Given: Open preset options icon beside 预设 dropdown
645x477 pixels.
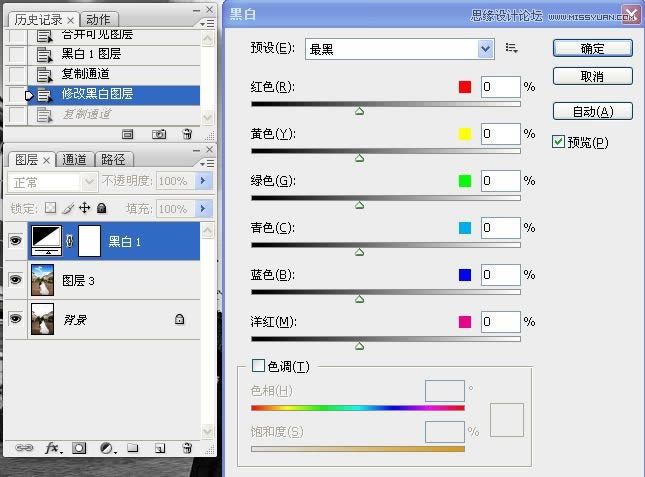Looking at the screenshot, I should tap(512, 48).
